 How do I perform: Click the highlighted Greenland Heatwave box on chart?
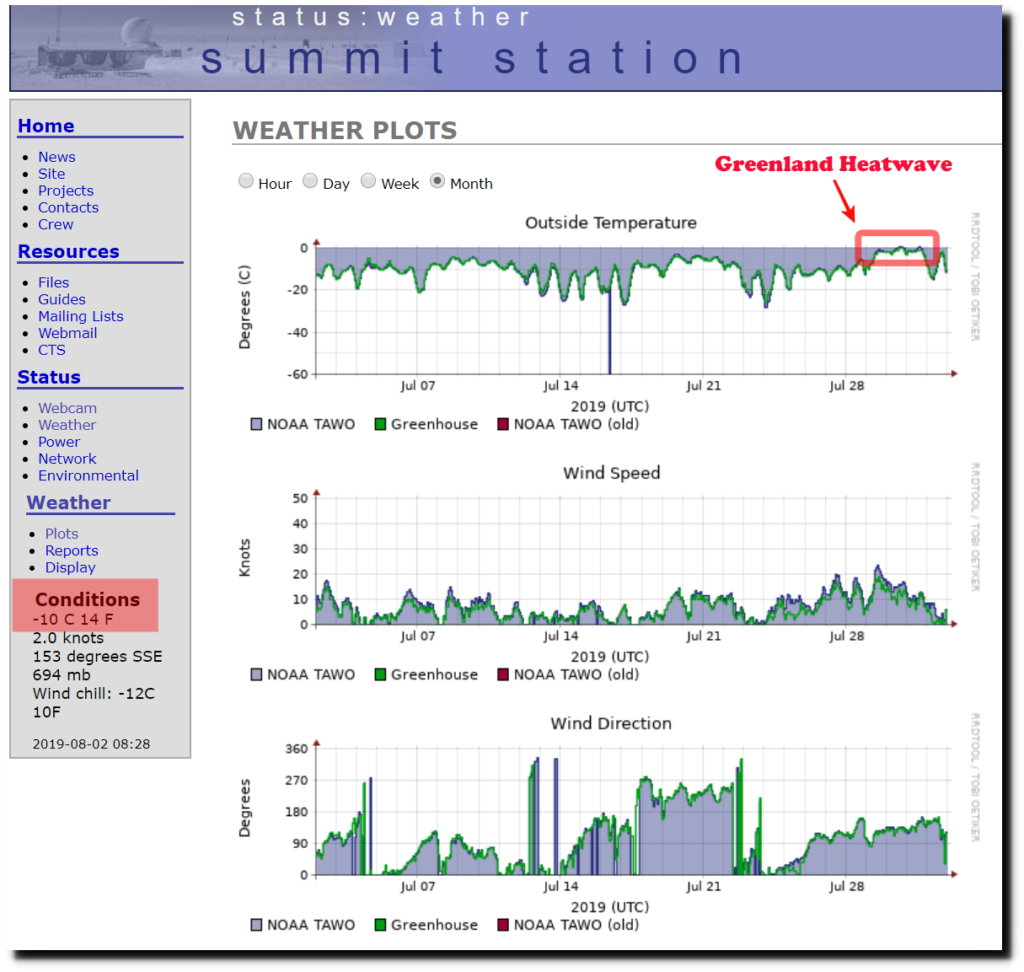[897, 248]
